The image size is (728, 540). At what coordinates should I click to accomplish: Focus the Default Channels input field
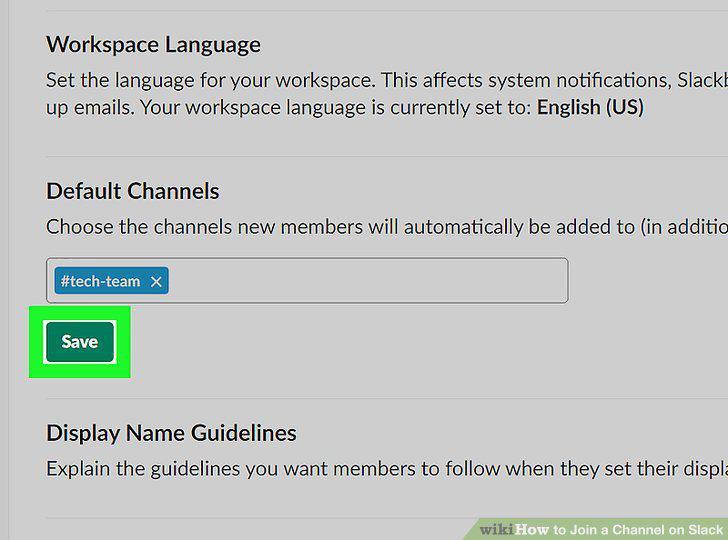pyautogui.click(x=307, y=280)
